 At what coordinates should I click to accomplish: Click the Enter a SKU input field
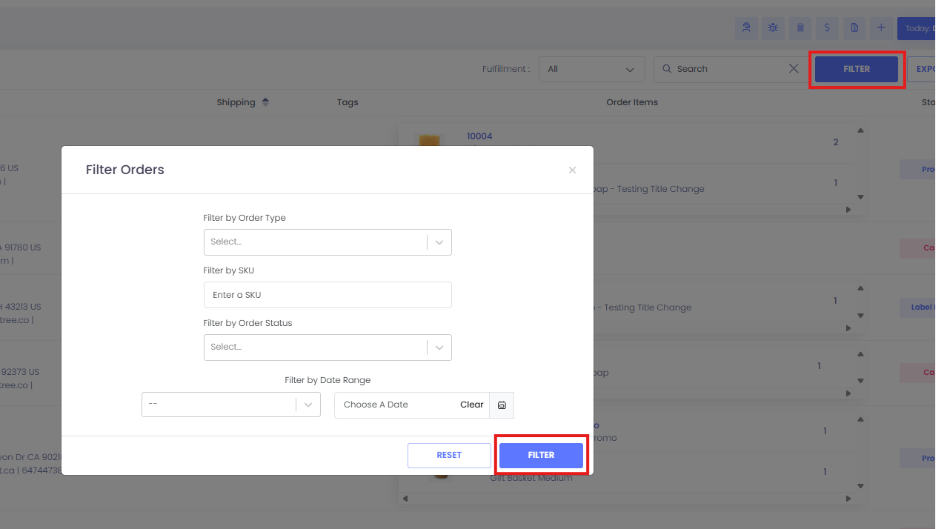[327, 295]
